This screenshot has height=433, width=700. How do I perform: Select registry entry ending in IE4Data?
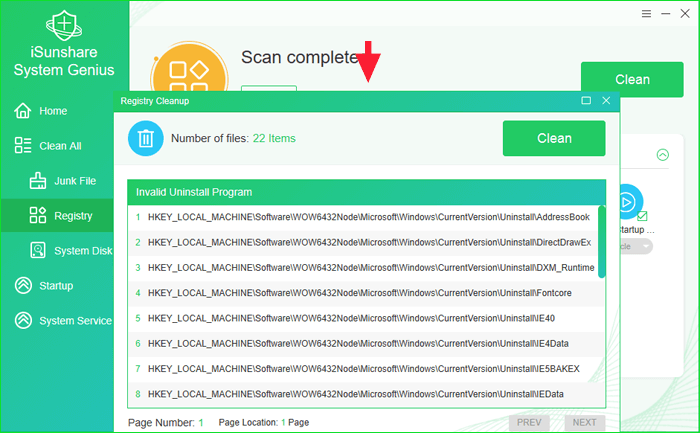(367, 344)
